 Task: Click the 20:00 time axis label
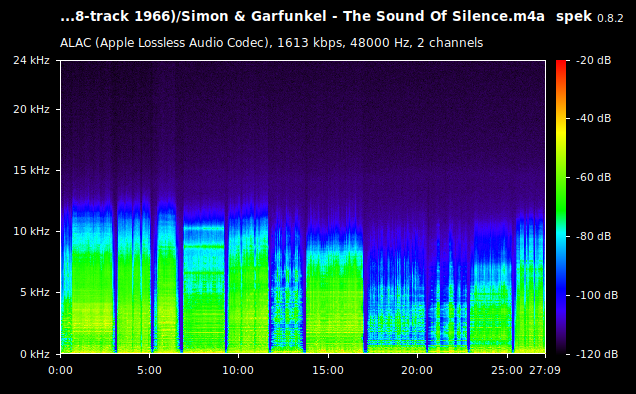(x=417, y=370)
